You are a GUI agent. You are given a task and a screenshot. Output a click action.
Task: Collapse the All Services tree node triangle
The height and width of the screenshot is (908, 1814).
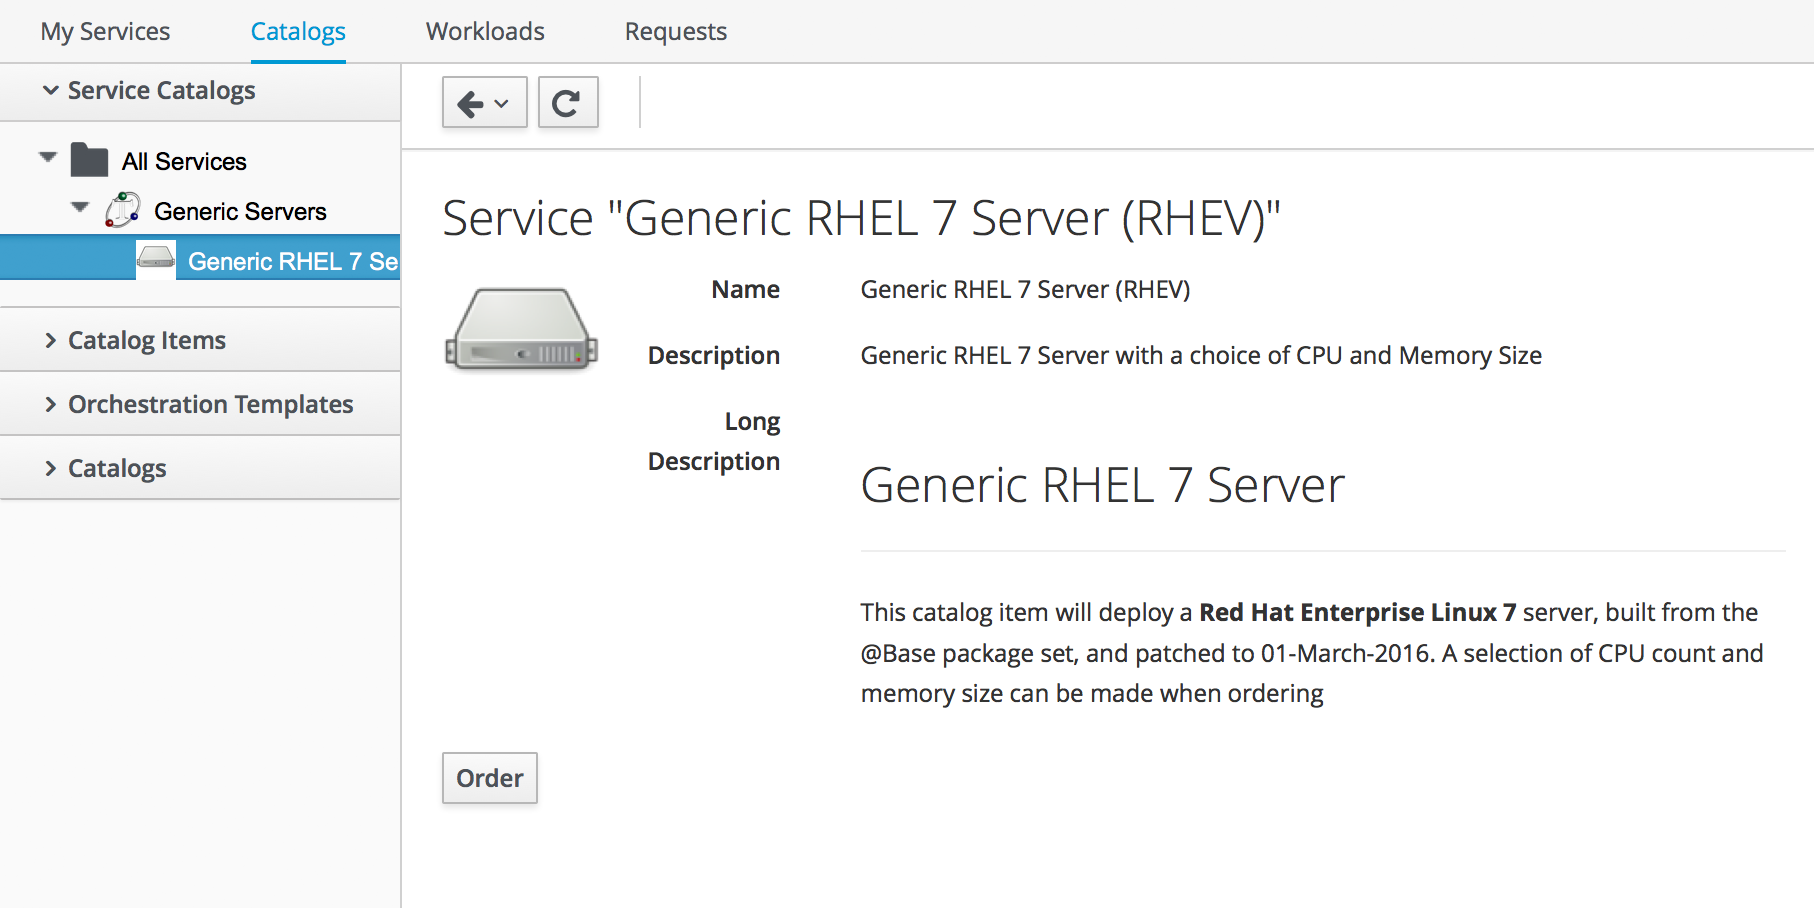47,157
